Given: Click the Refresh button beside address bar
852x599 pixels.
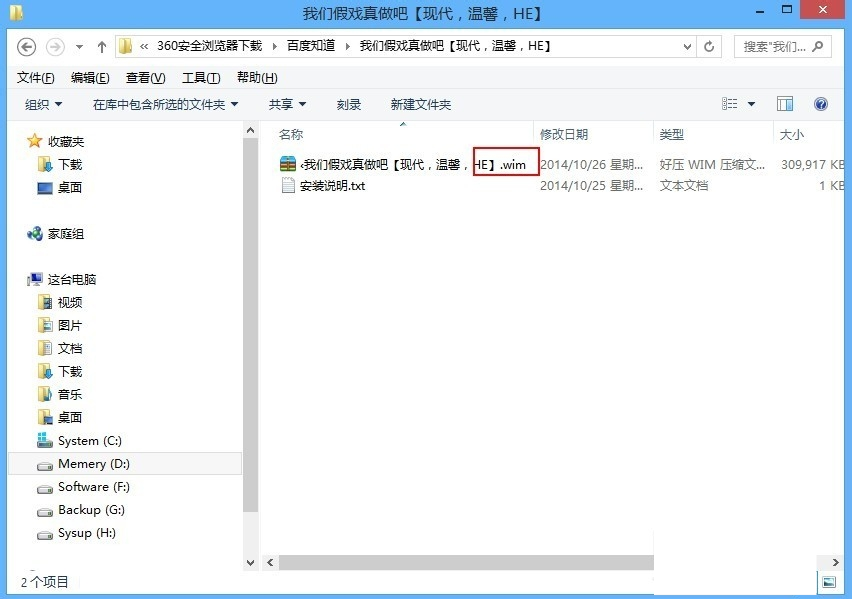Looking at the screenshot, I should (x=710, y=47).
